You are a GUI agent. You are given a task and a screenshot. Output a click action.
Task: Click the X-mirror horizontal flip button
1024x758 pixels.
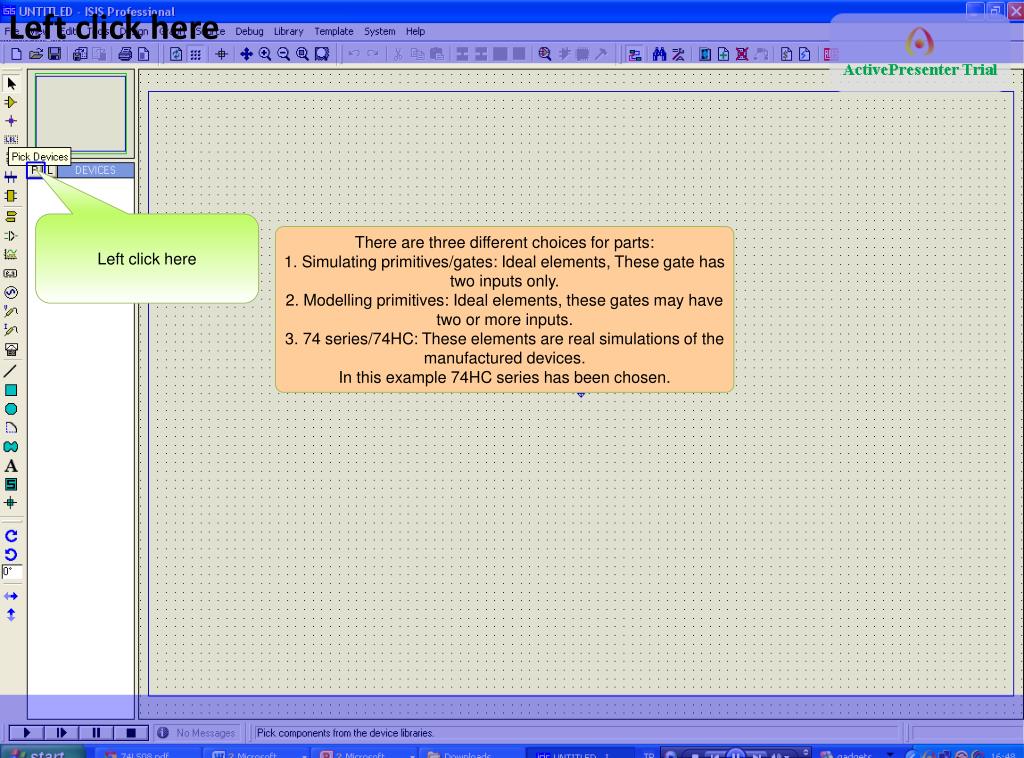(x=11, y=596)
